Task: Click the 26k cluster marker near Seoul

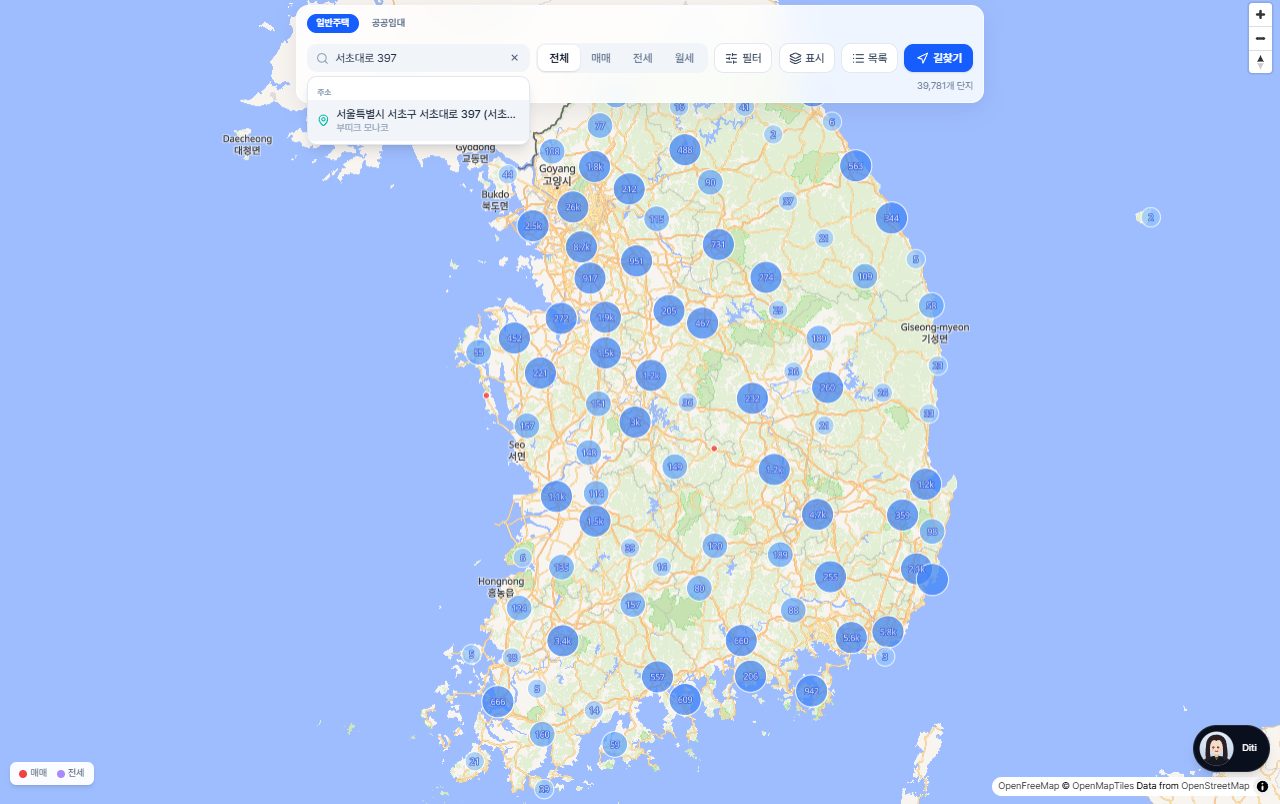Action: pyautogui.click(x=573, y=207)
